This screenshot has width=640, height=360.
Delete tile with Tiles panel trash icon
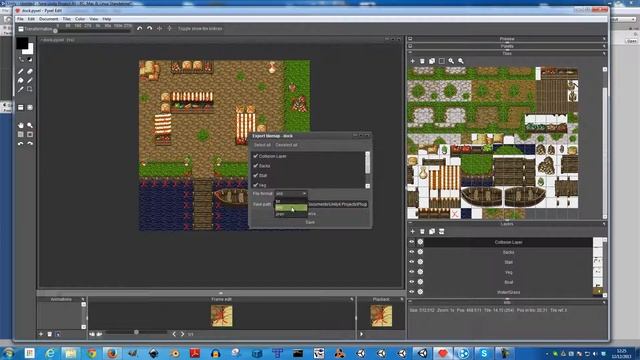422,61
